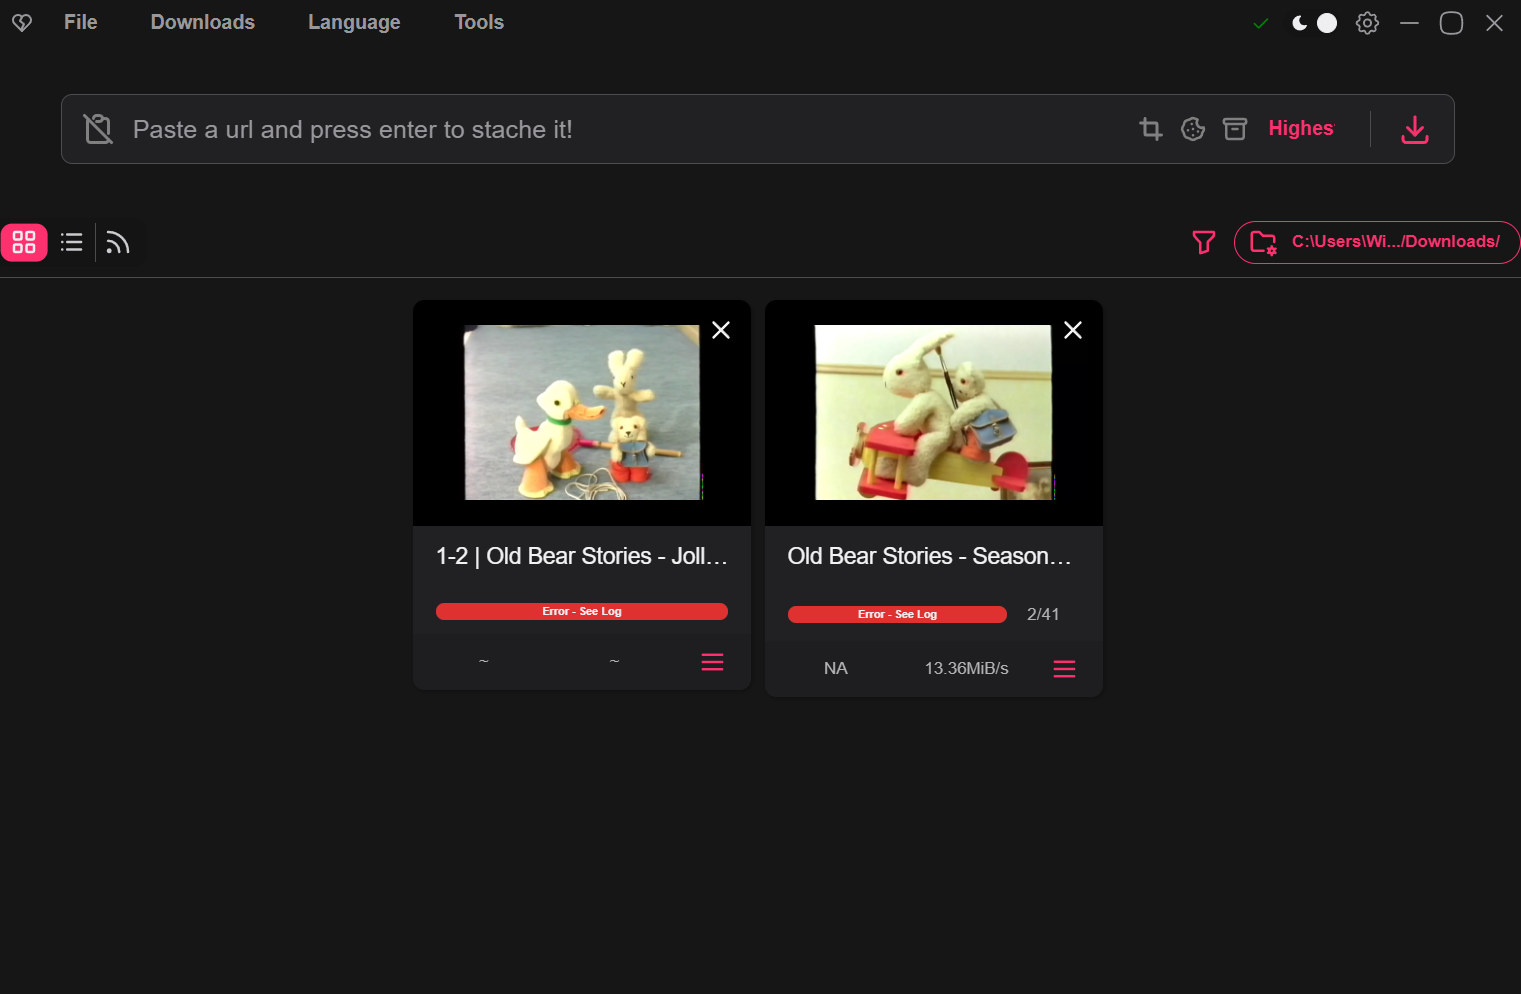Click the pink download arrow button
Viewport: 1521px width, 994px height.
1414,129
